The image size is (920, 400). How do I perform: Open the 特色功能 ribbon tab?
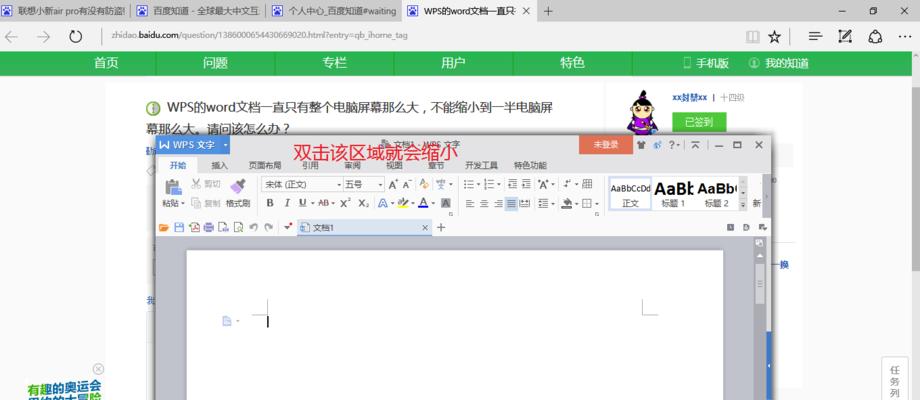click(x=530, y=165)
